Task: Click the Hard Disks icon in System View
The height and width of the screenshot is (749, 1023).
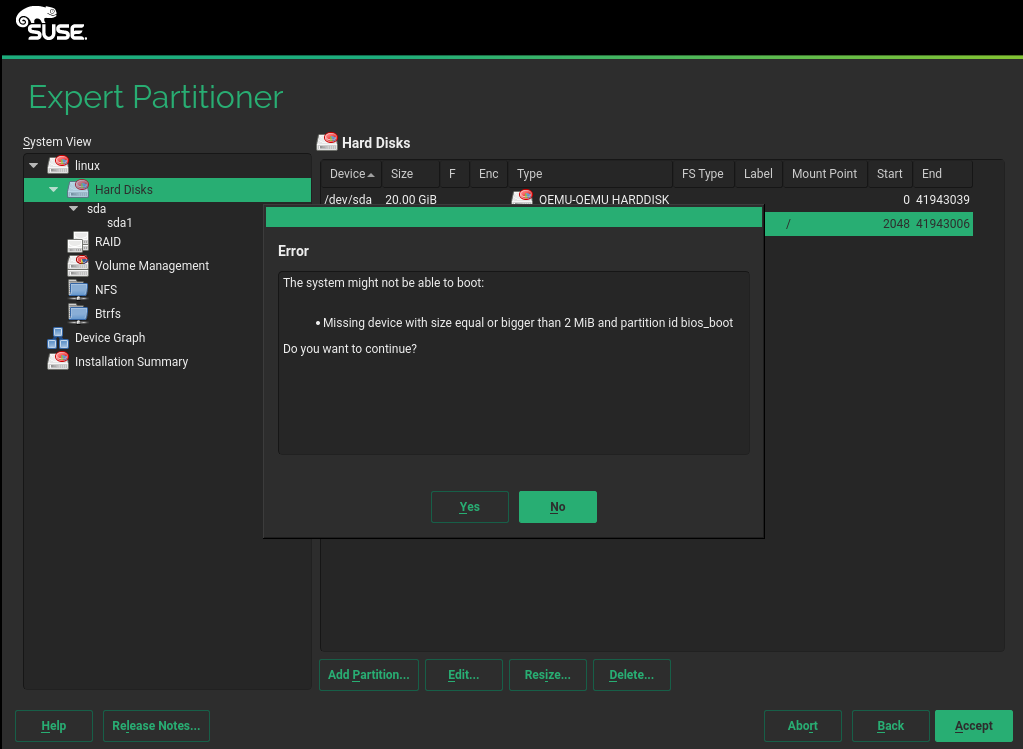Action: pos(78,189)
